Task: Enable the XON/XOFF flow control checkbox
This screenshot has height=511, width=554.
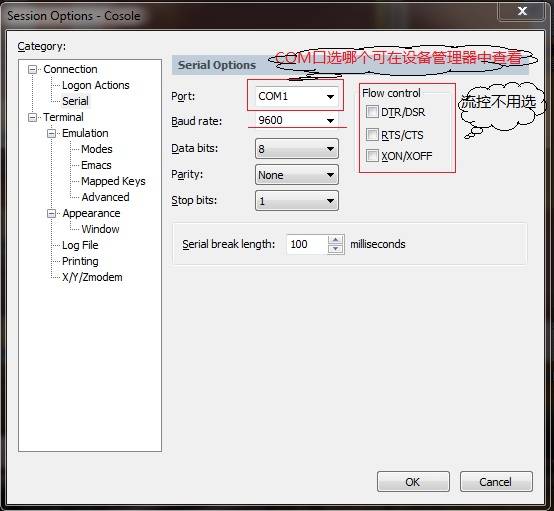Action: (372, 155)
